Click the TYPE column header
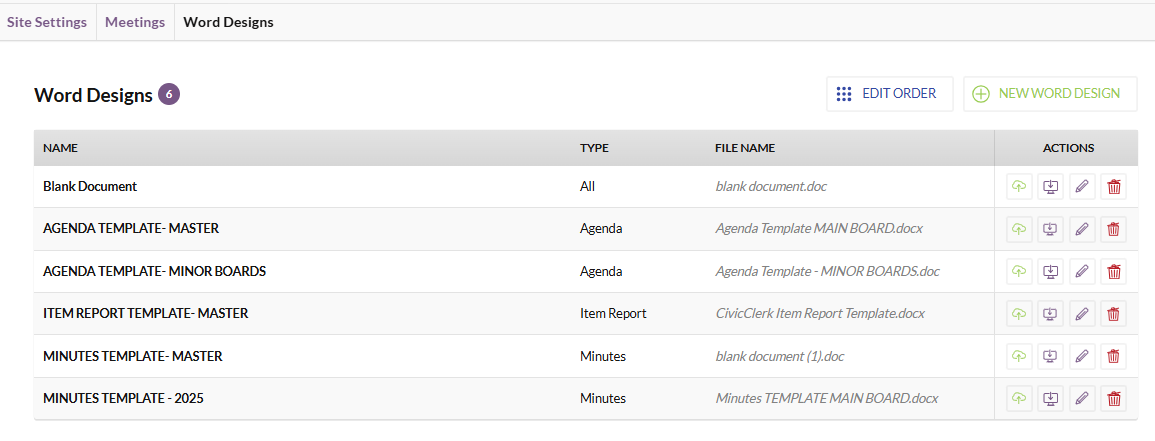 pyautogui.click(x=594, y=148)
